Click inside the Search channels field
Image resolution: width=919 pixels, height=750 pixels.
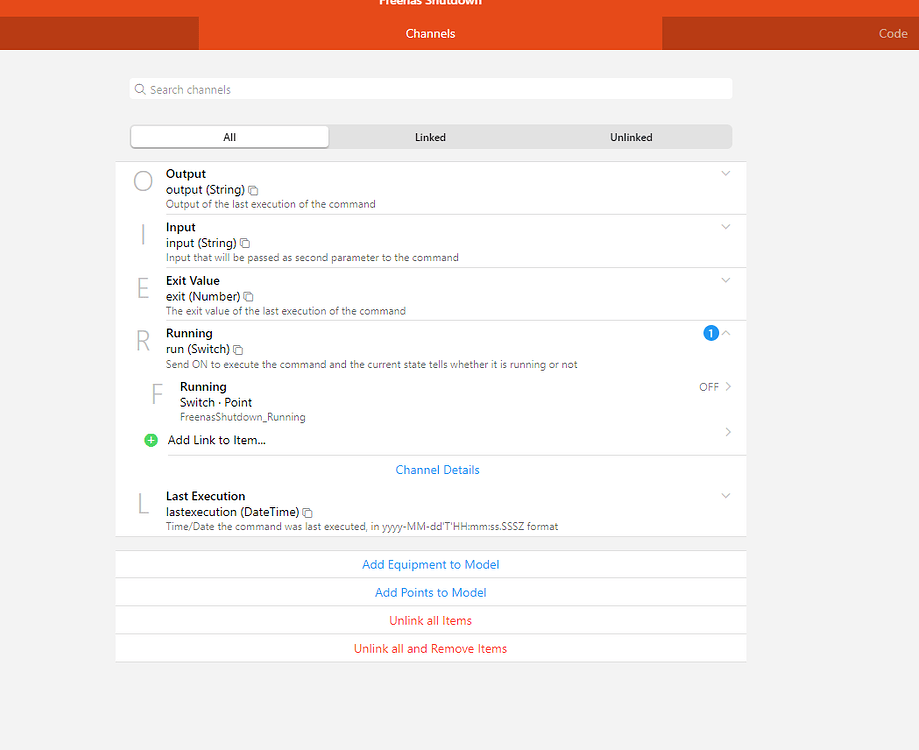(x=430, y=89)
